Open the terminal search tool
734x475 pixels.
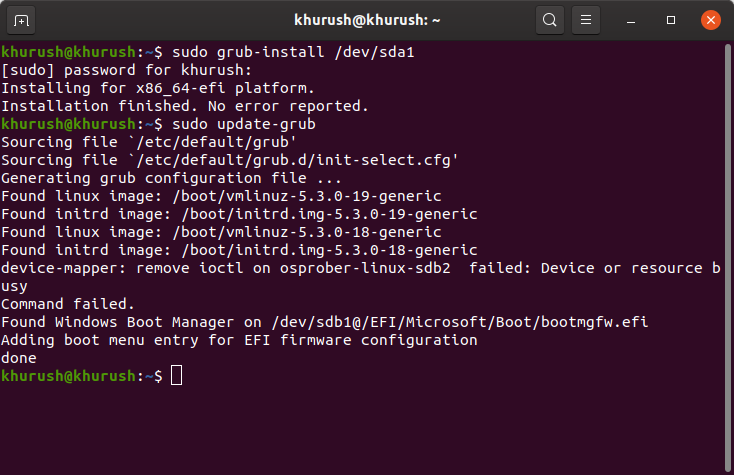click(x=550, y=20)
